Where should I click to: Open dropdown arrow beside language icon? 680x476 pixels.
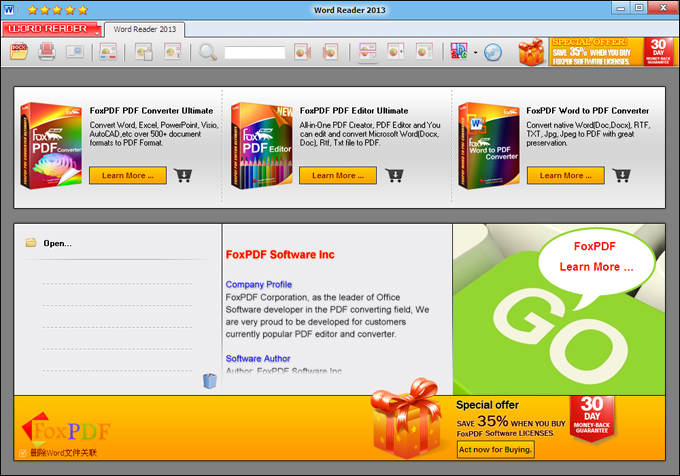coord(475,53)
